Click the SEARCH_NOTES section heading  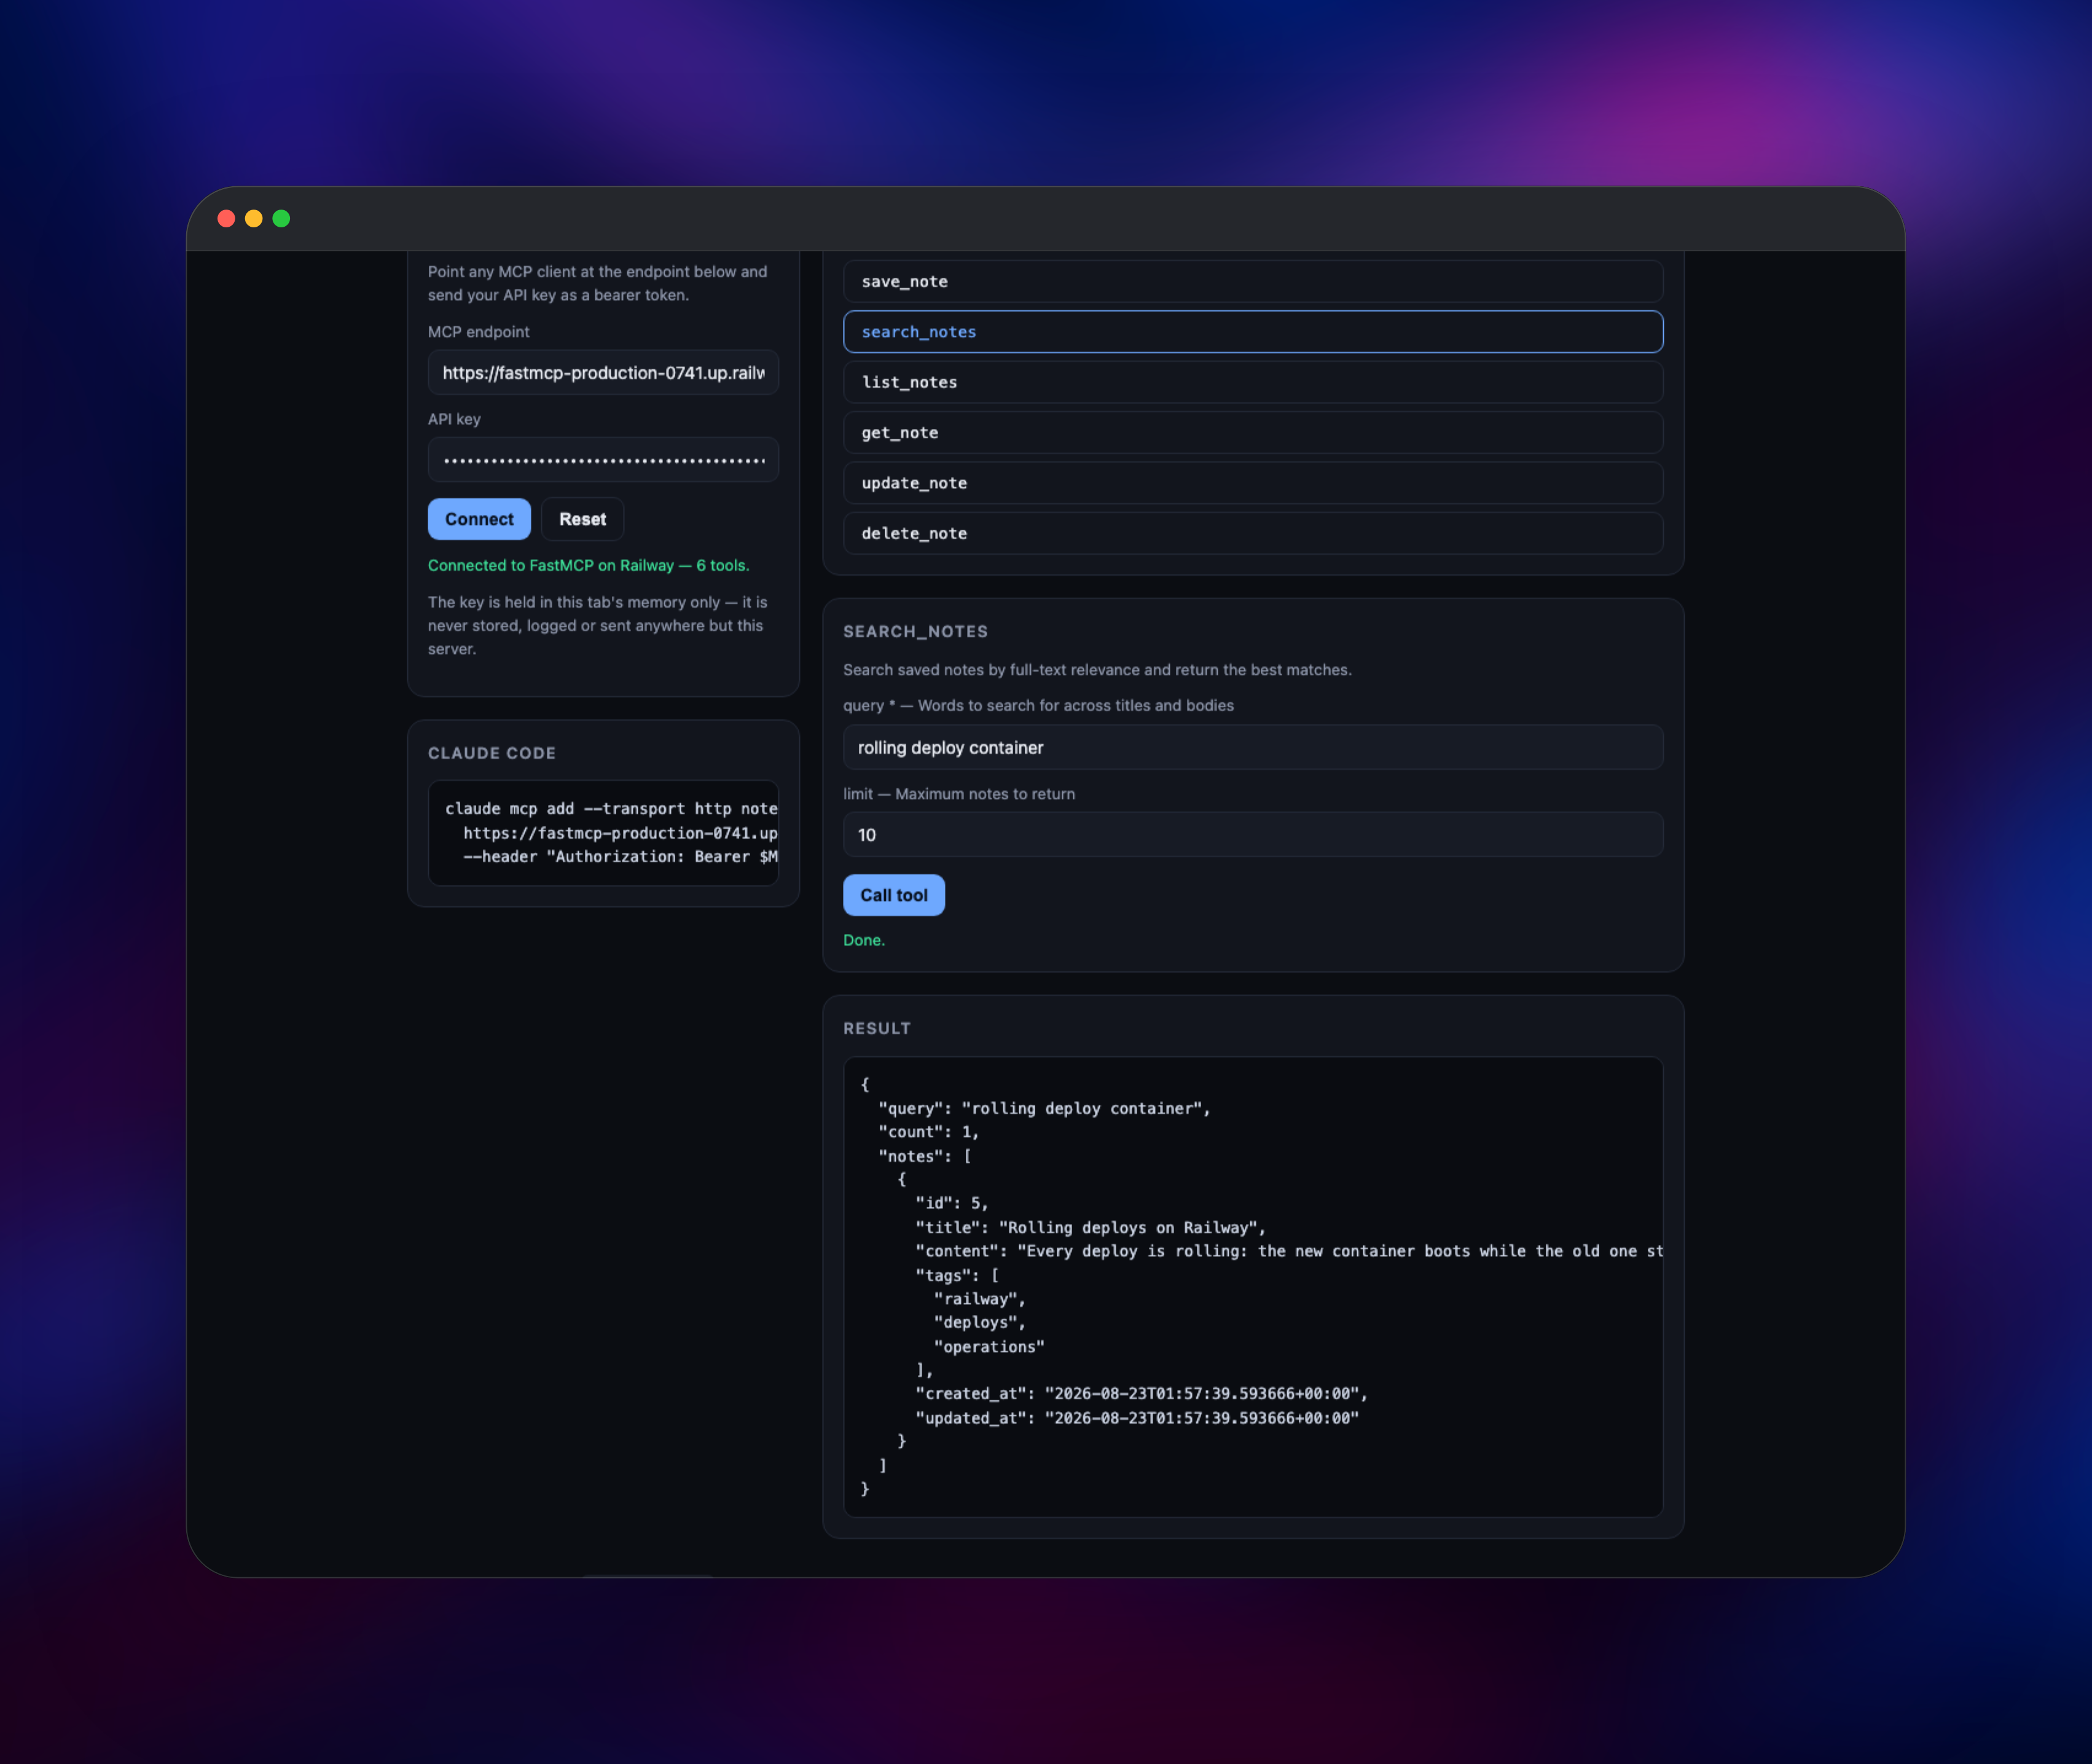pos(915,632)
